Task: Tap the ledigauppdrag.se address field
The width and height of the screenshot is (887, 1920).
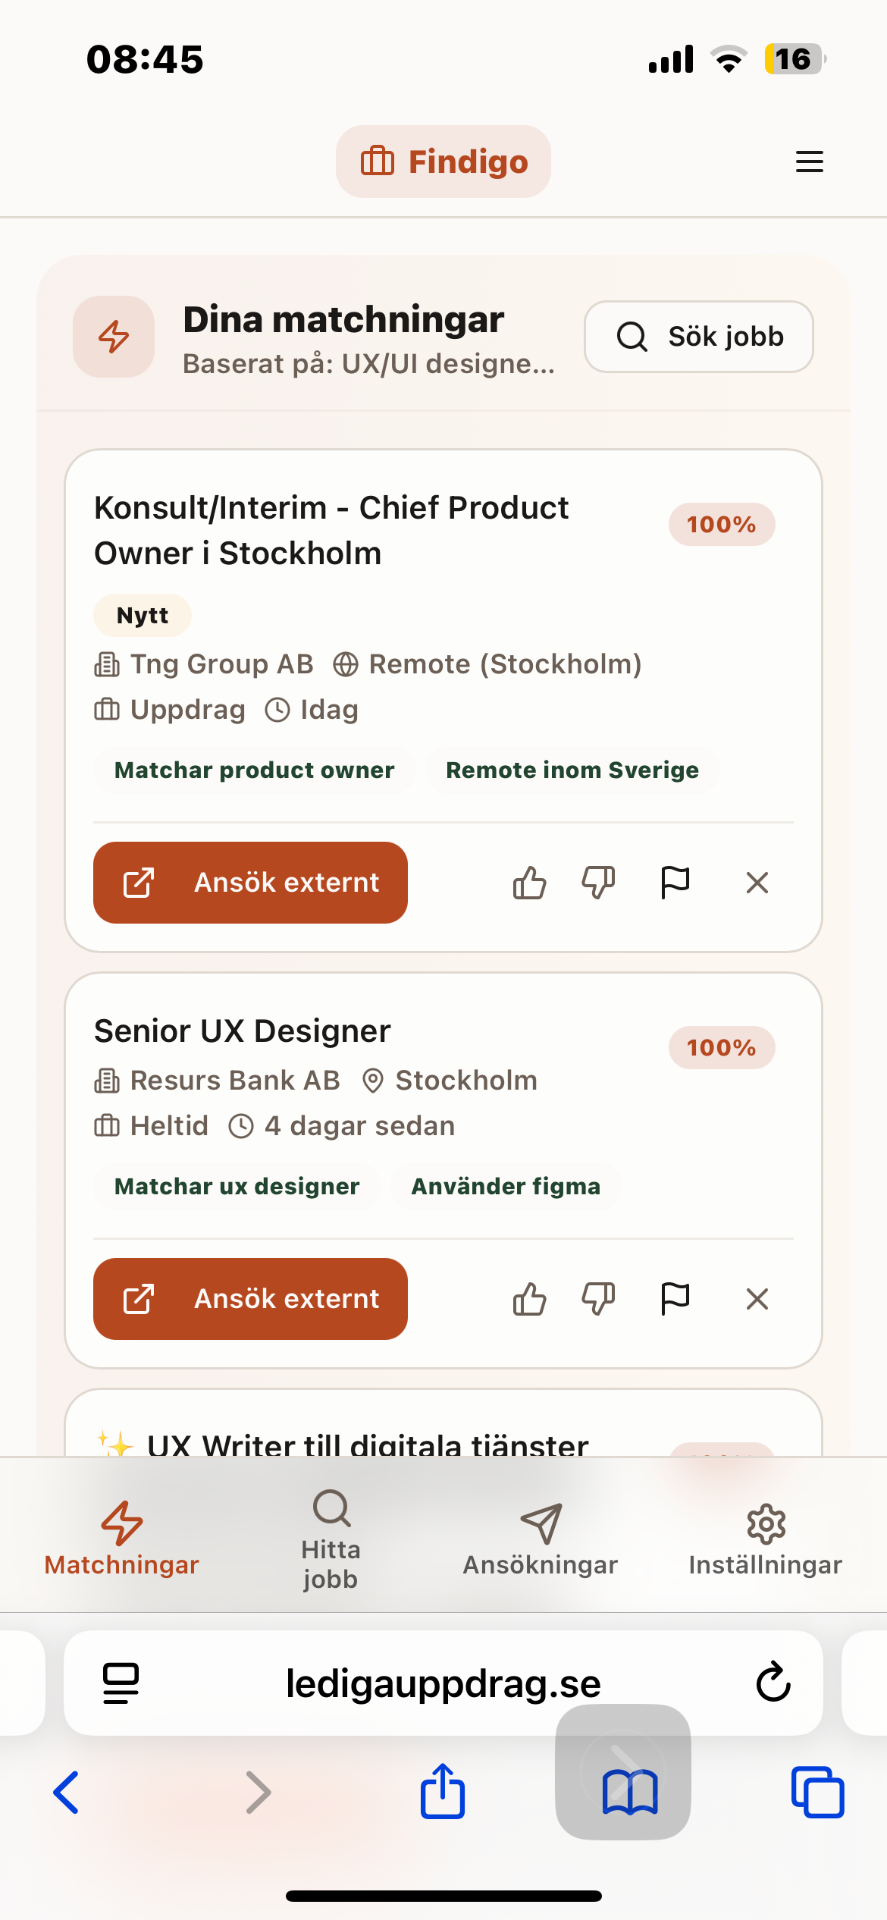Action: tap(443, 1684)
